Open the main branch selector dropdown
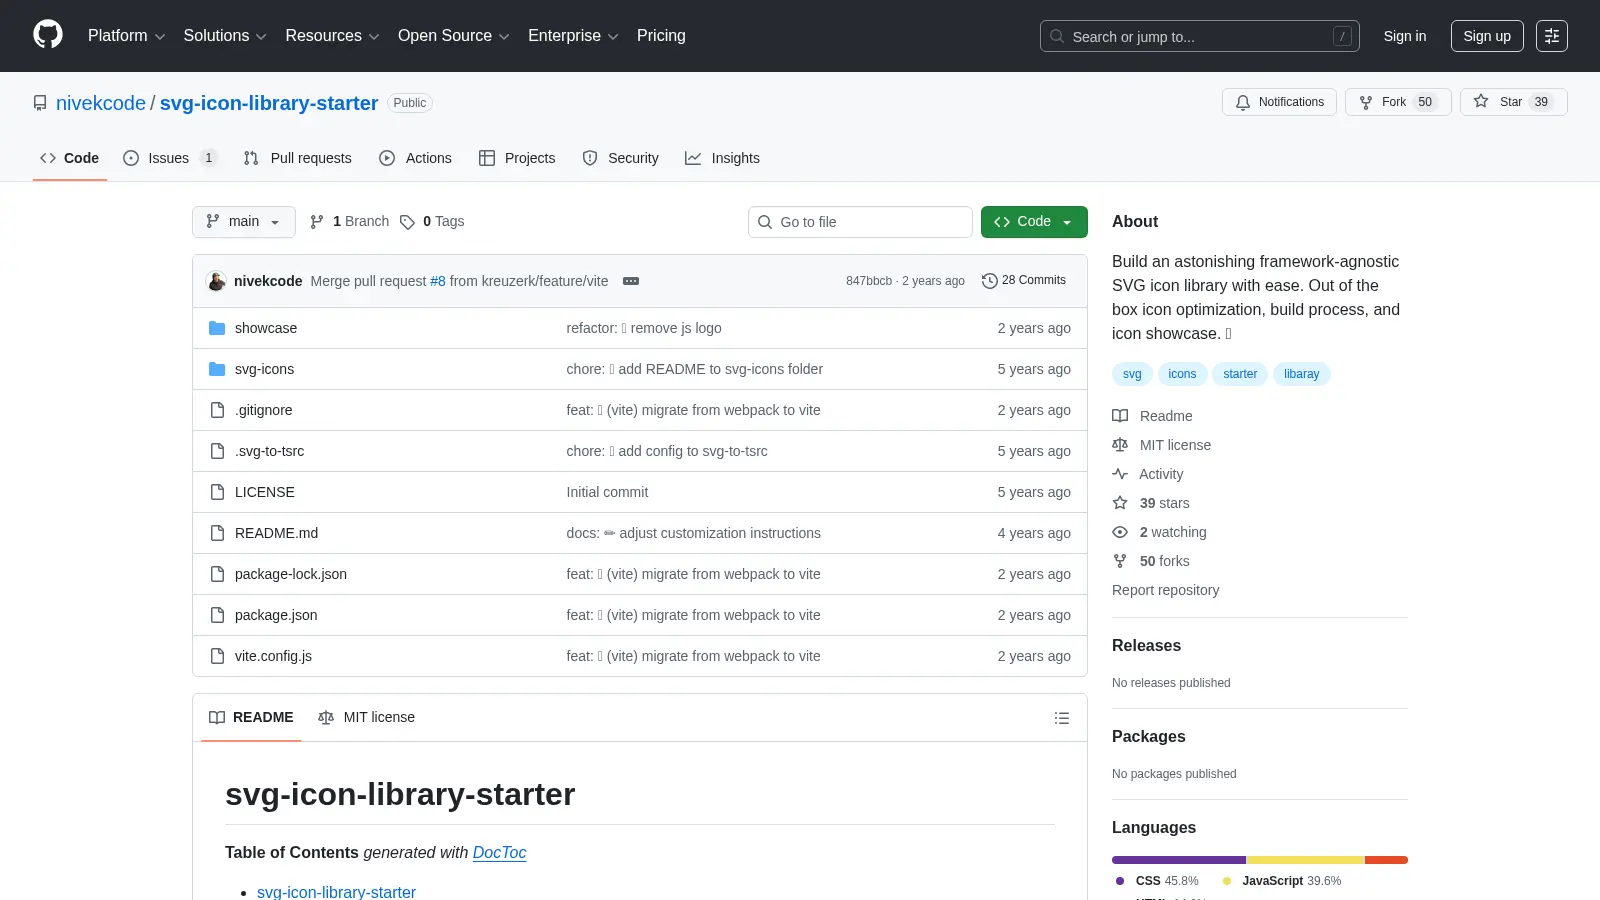The image size is (1600, 900). coord(244,222)
